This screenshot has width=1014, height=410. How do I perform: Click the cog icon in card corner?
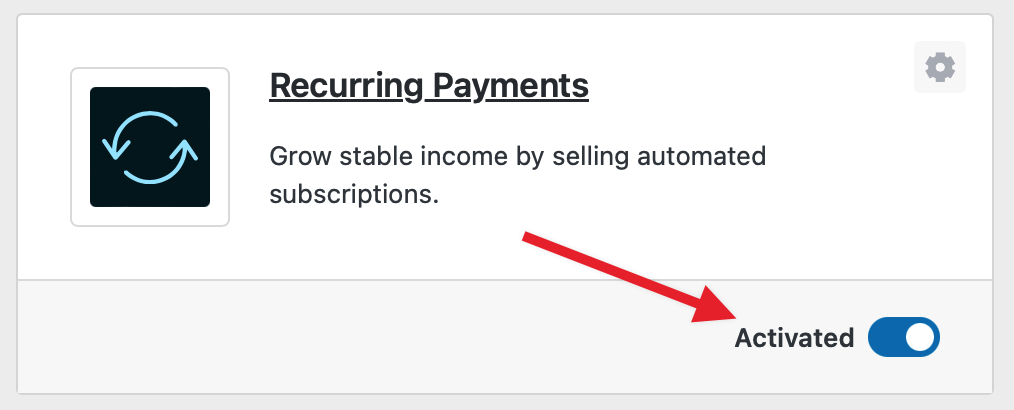point(940,68)
